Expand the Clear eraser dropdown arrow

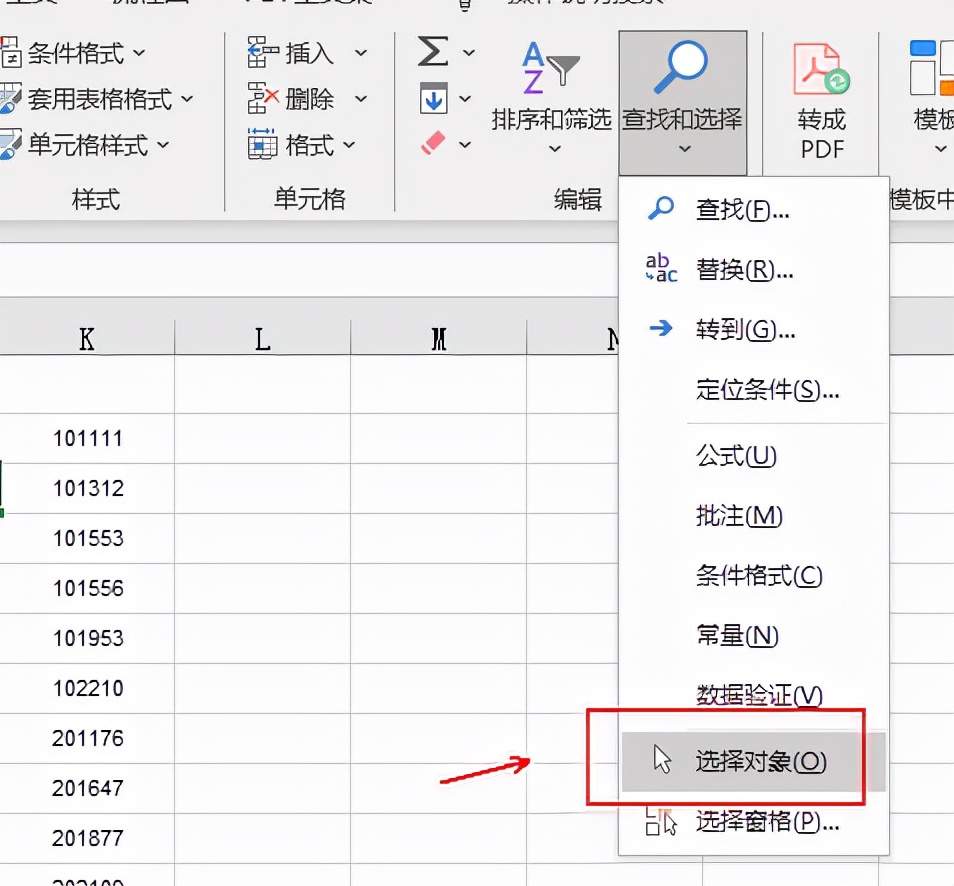coord(465,145)
